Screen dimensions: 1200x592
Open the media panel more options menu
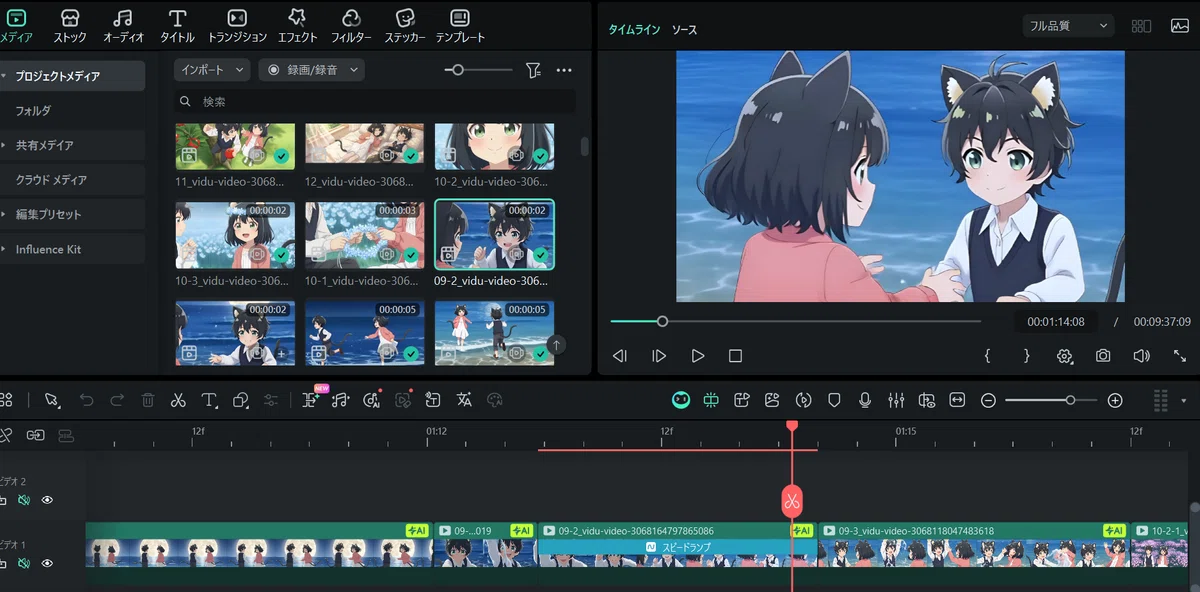pyautogui.click(x=564, y=70)
